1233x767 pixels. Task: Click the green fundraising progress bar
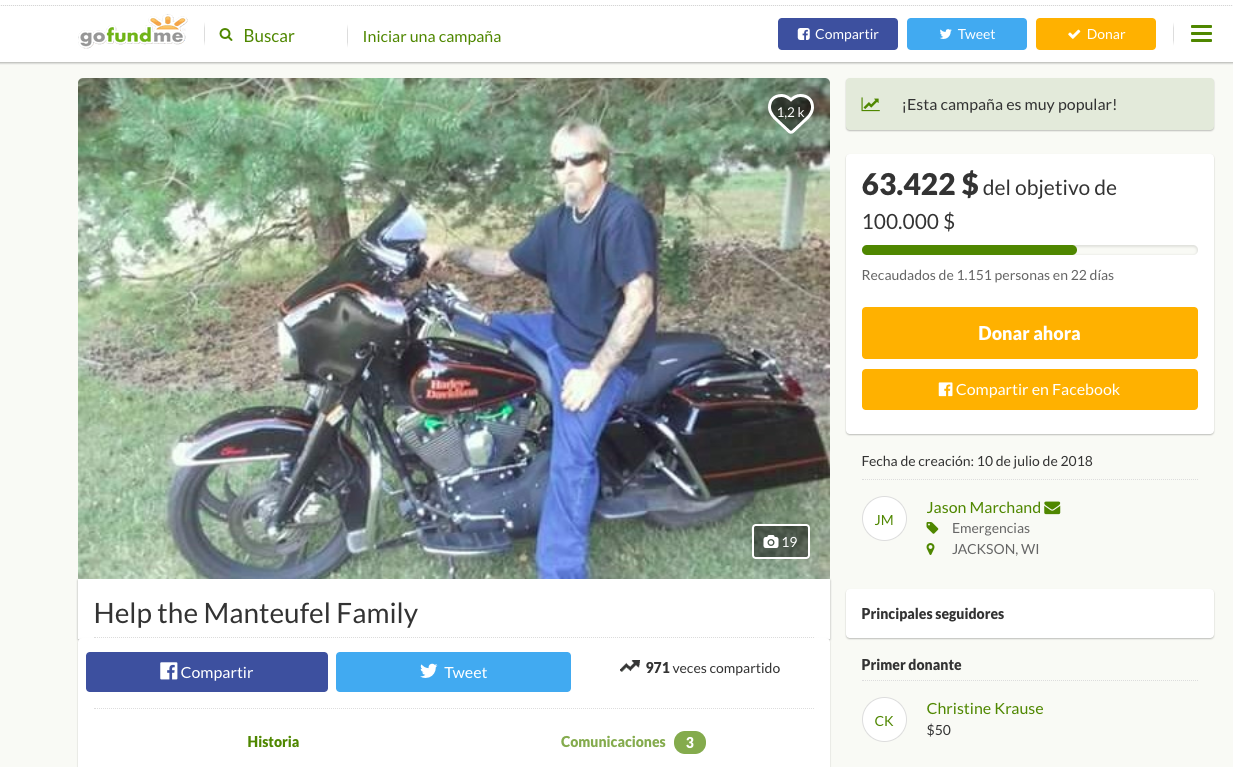coord(968,249)
